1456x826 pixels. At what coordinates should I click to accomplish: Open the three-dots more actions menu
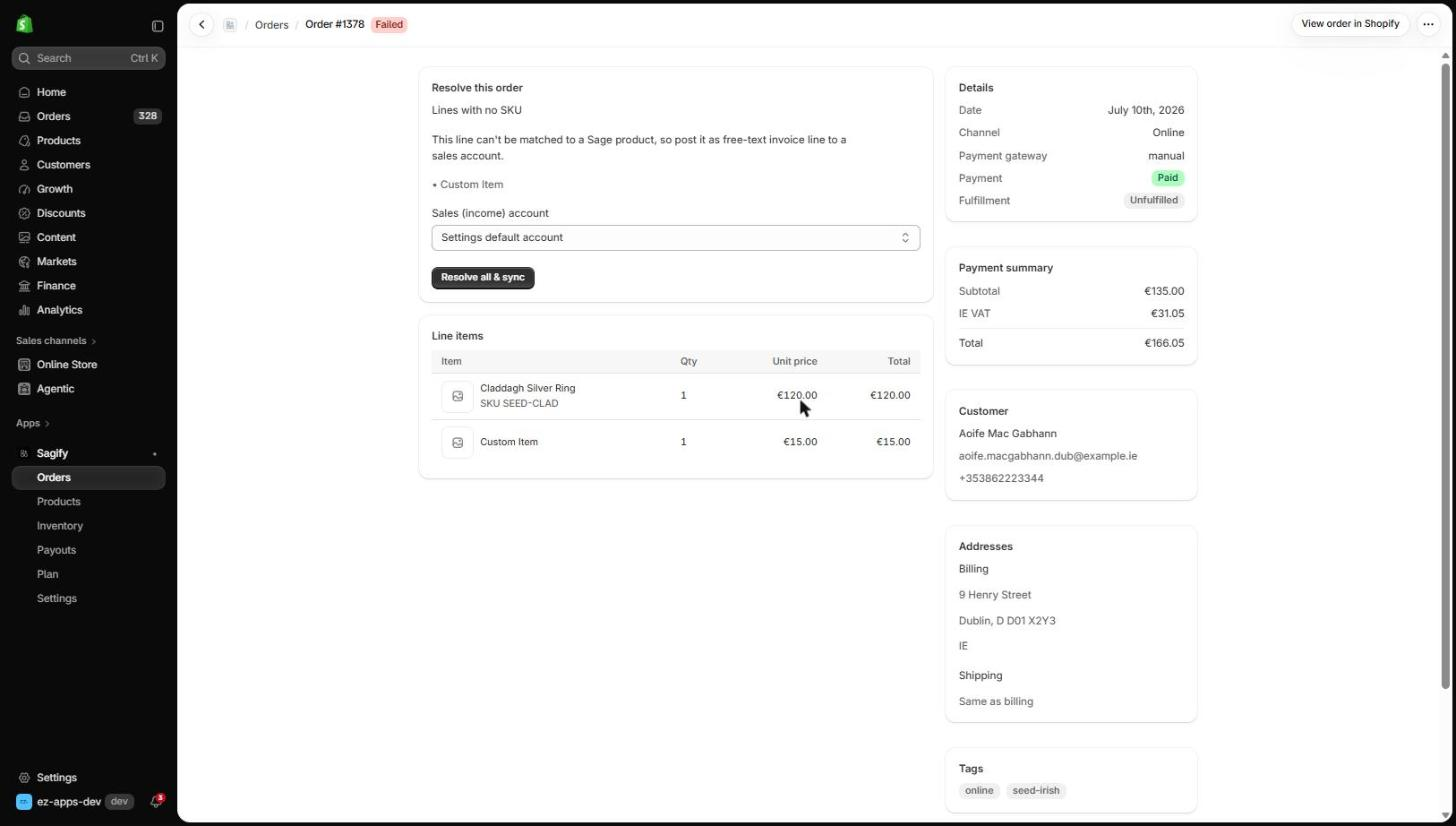pos(1428,24)
